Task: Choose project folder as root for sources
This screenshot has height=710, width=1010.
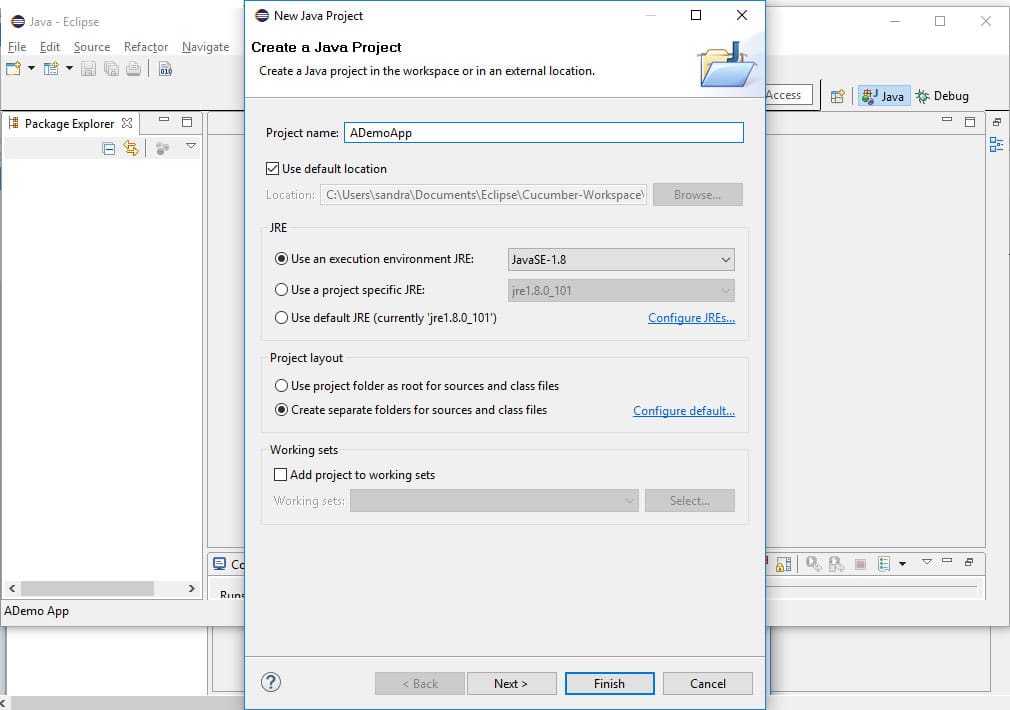Action: (x=281, y=386)
